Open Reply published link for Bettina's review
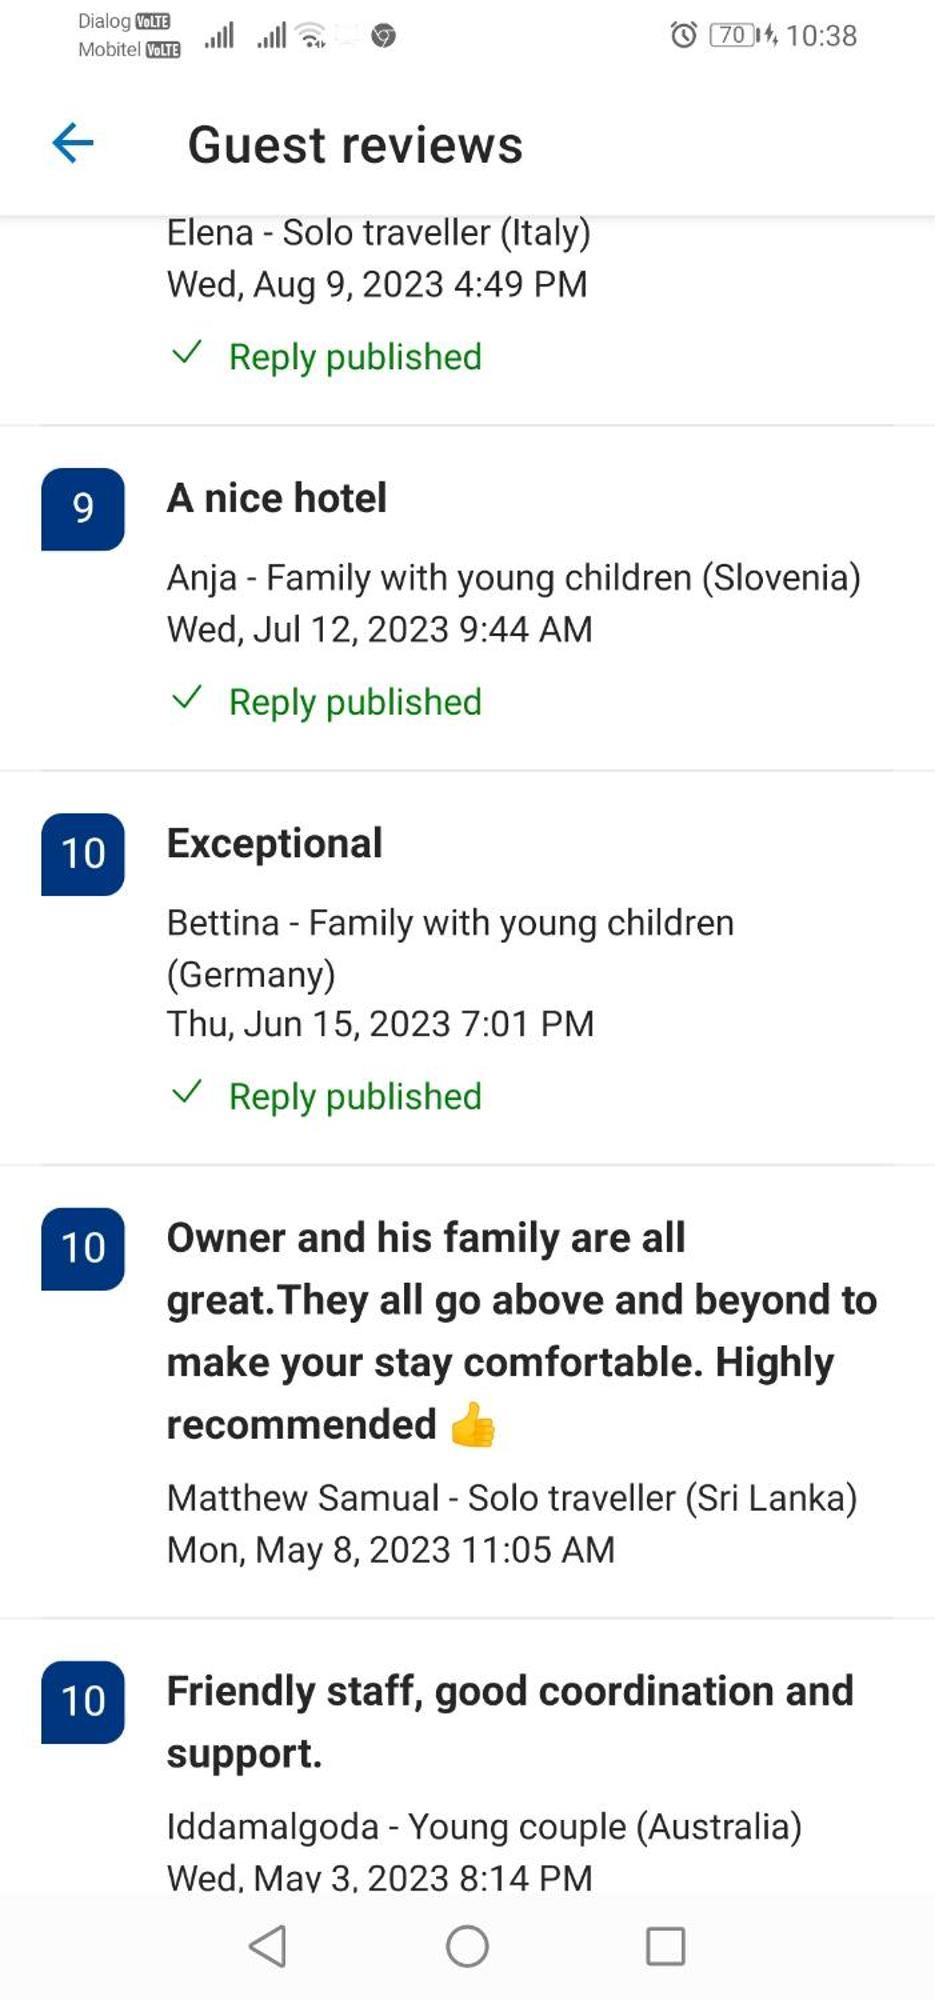 point(355,1096)
